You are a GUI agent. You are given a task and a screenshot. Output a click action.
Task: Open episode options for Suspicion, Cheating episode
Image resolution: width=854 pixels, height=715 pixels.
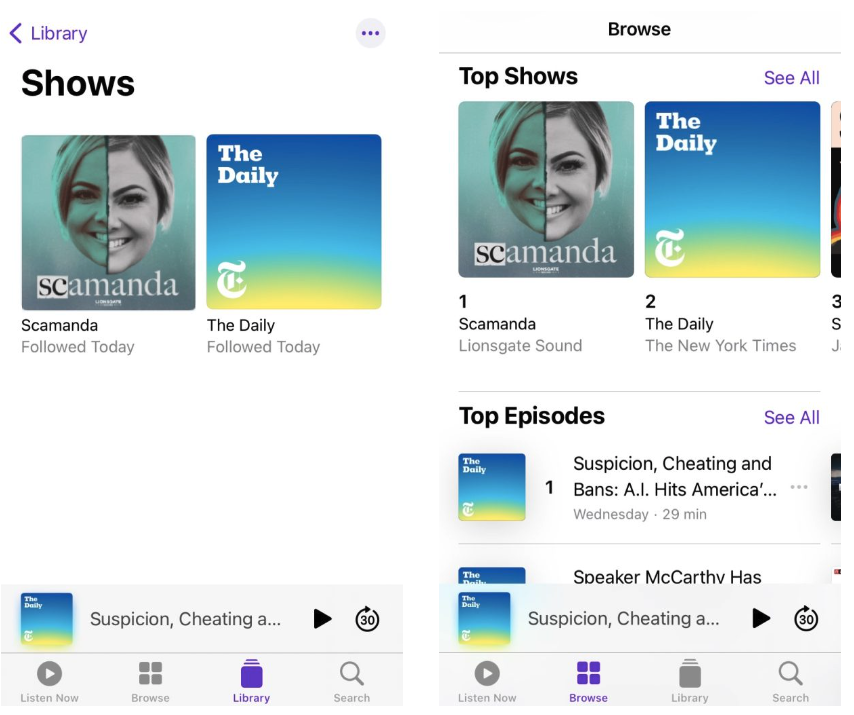tap(799, 487)
